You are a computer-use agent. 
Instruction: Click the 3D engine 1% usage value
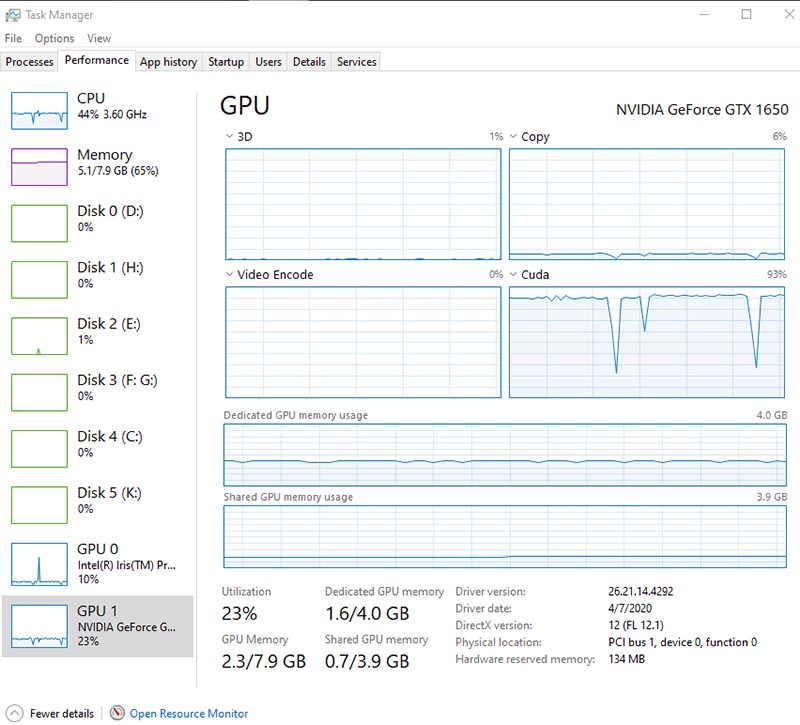(496, 136)
